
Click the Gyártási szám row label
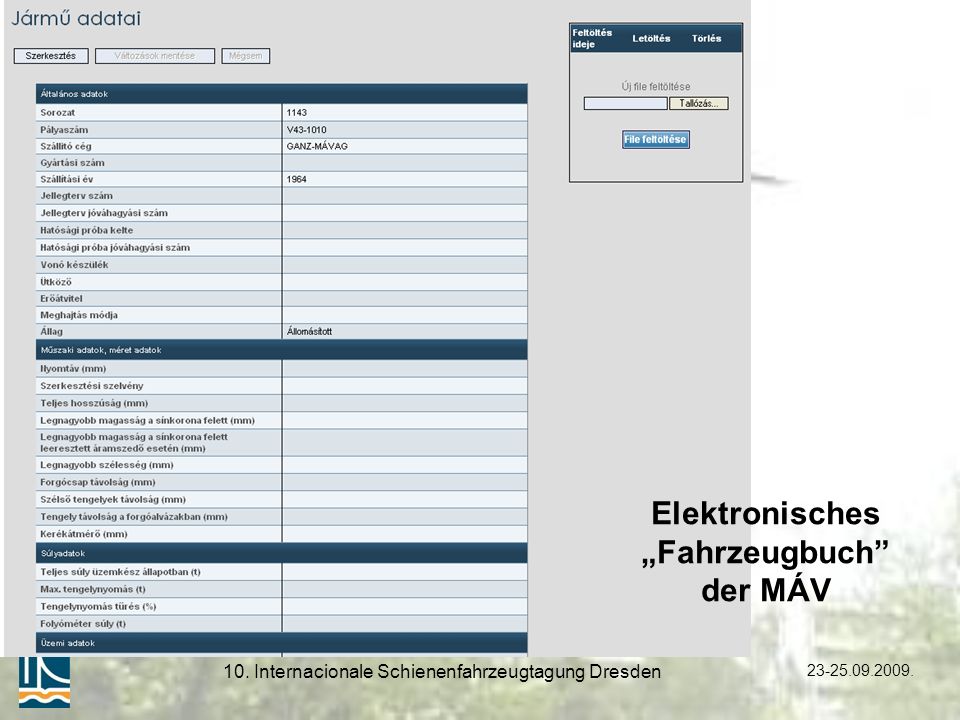pyautogui.click(x=72, y=163)
